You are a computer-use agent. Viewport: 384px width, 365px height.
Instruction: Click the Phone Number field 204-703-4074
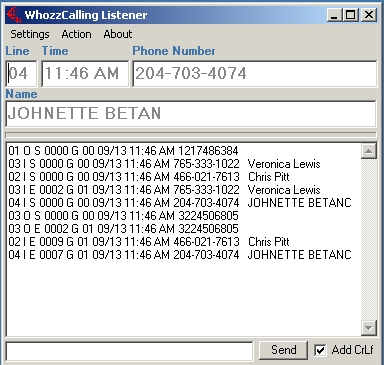coord(255,73)
